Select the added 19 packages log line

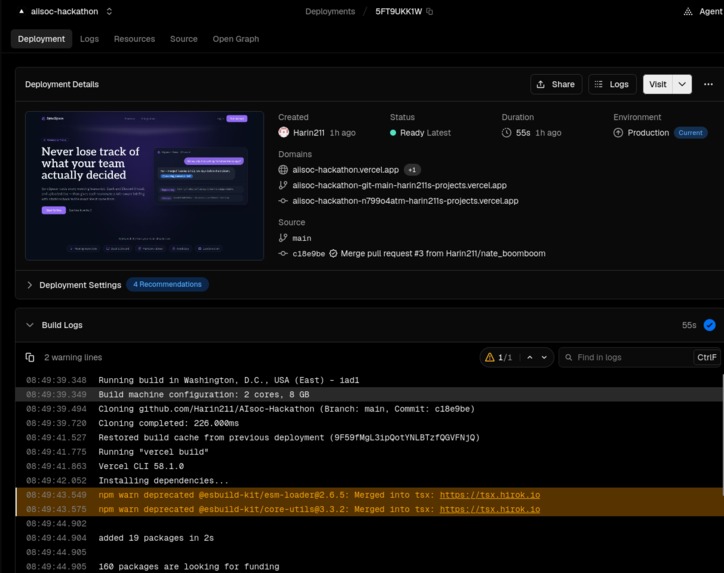[x=368, y=538]
